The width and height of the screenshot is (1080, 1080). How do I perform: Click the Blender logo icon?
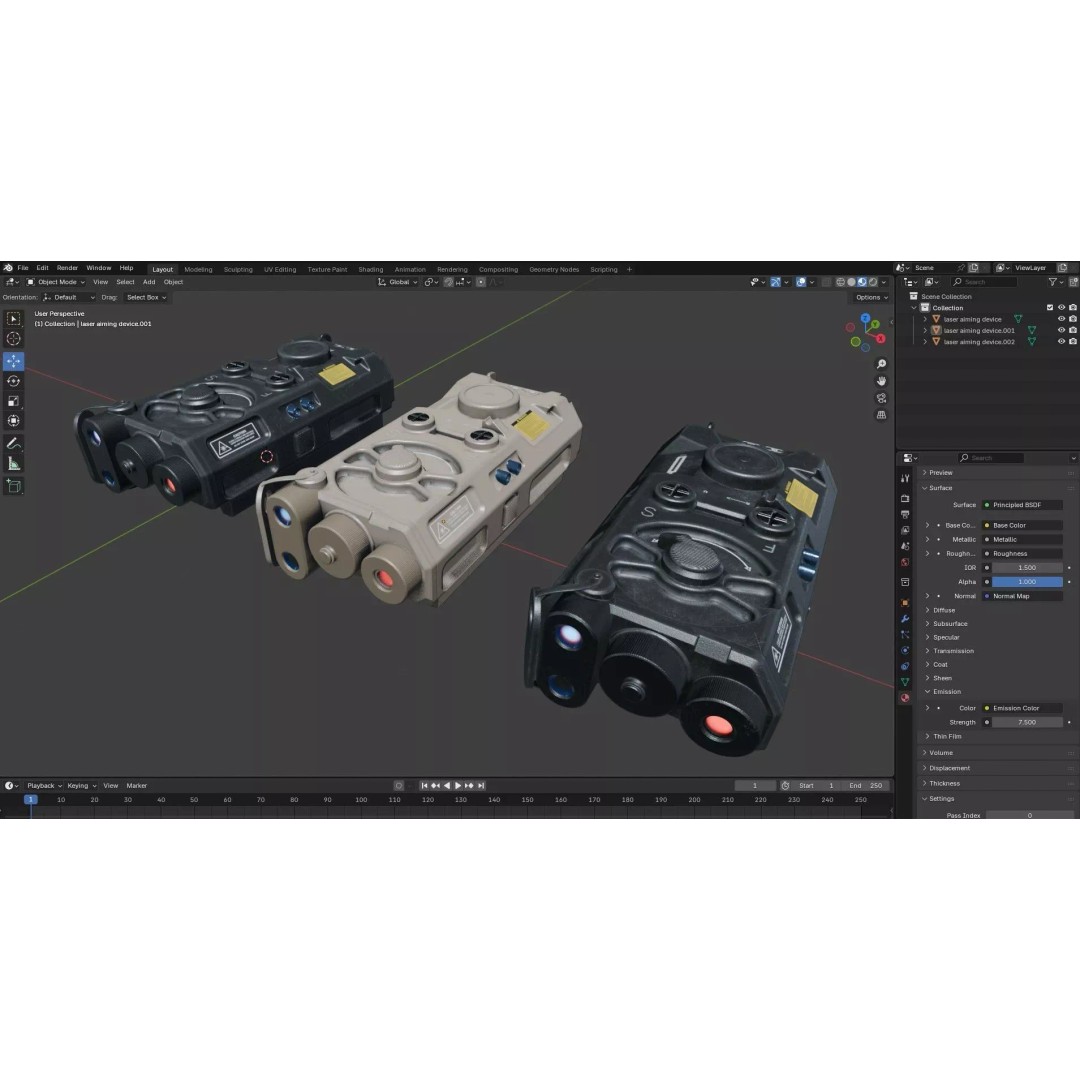[8, 268]
